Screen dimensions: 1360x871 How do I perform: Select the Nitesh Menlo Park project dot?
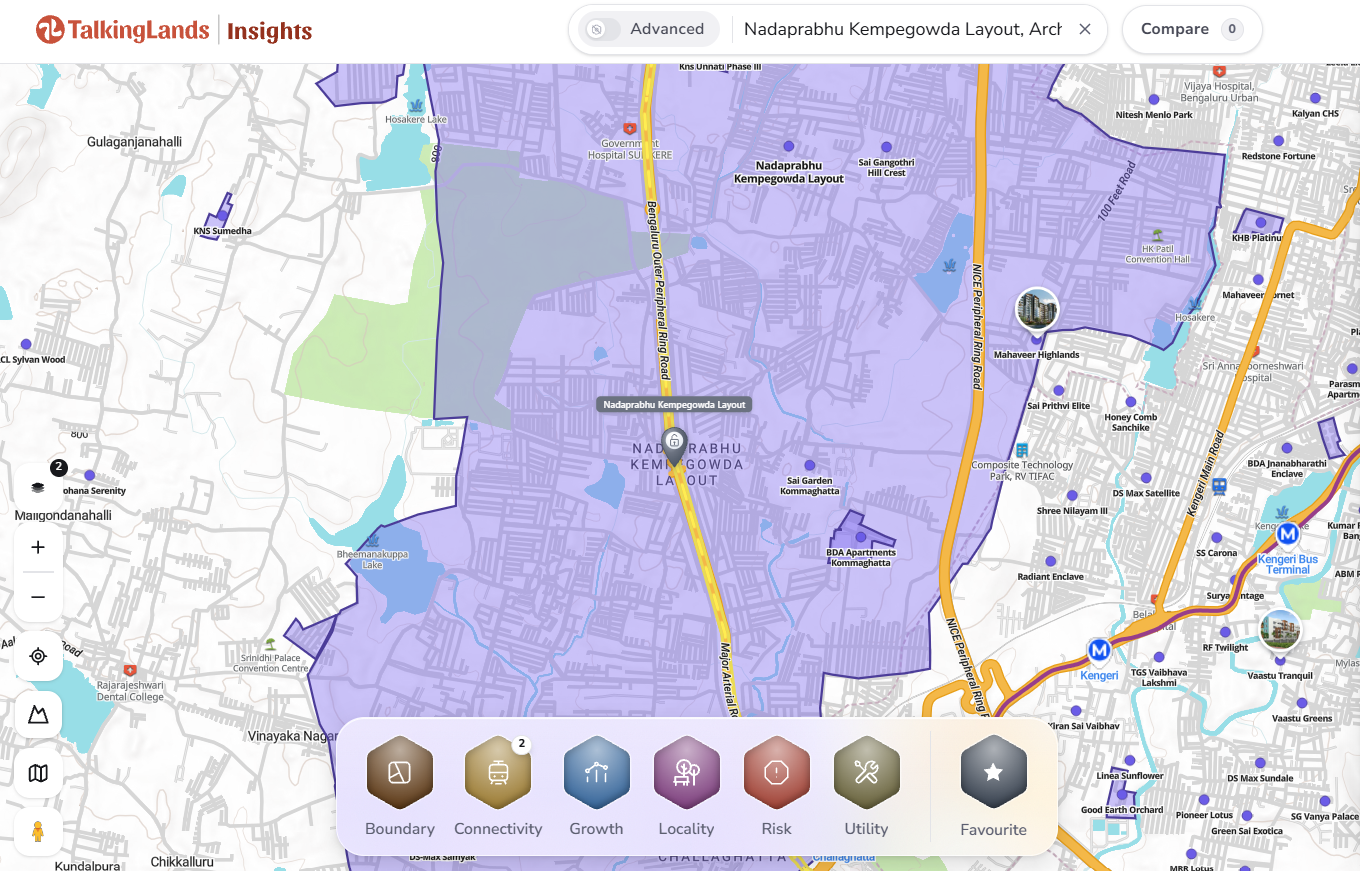click(x=1154, y=99)
